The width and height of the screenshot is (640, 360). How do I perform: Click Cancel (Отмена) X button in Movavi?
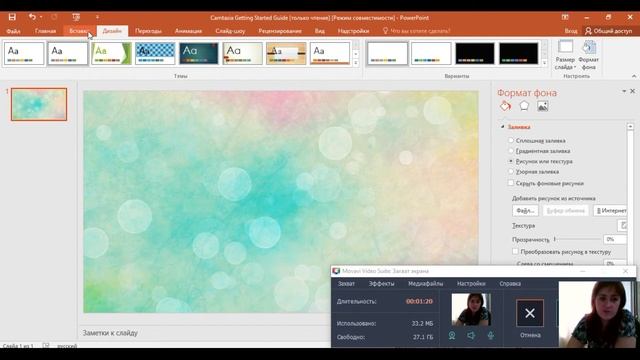530,313
